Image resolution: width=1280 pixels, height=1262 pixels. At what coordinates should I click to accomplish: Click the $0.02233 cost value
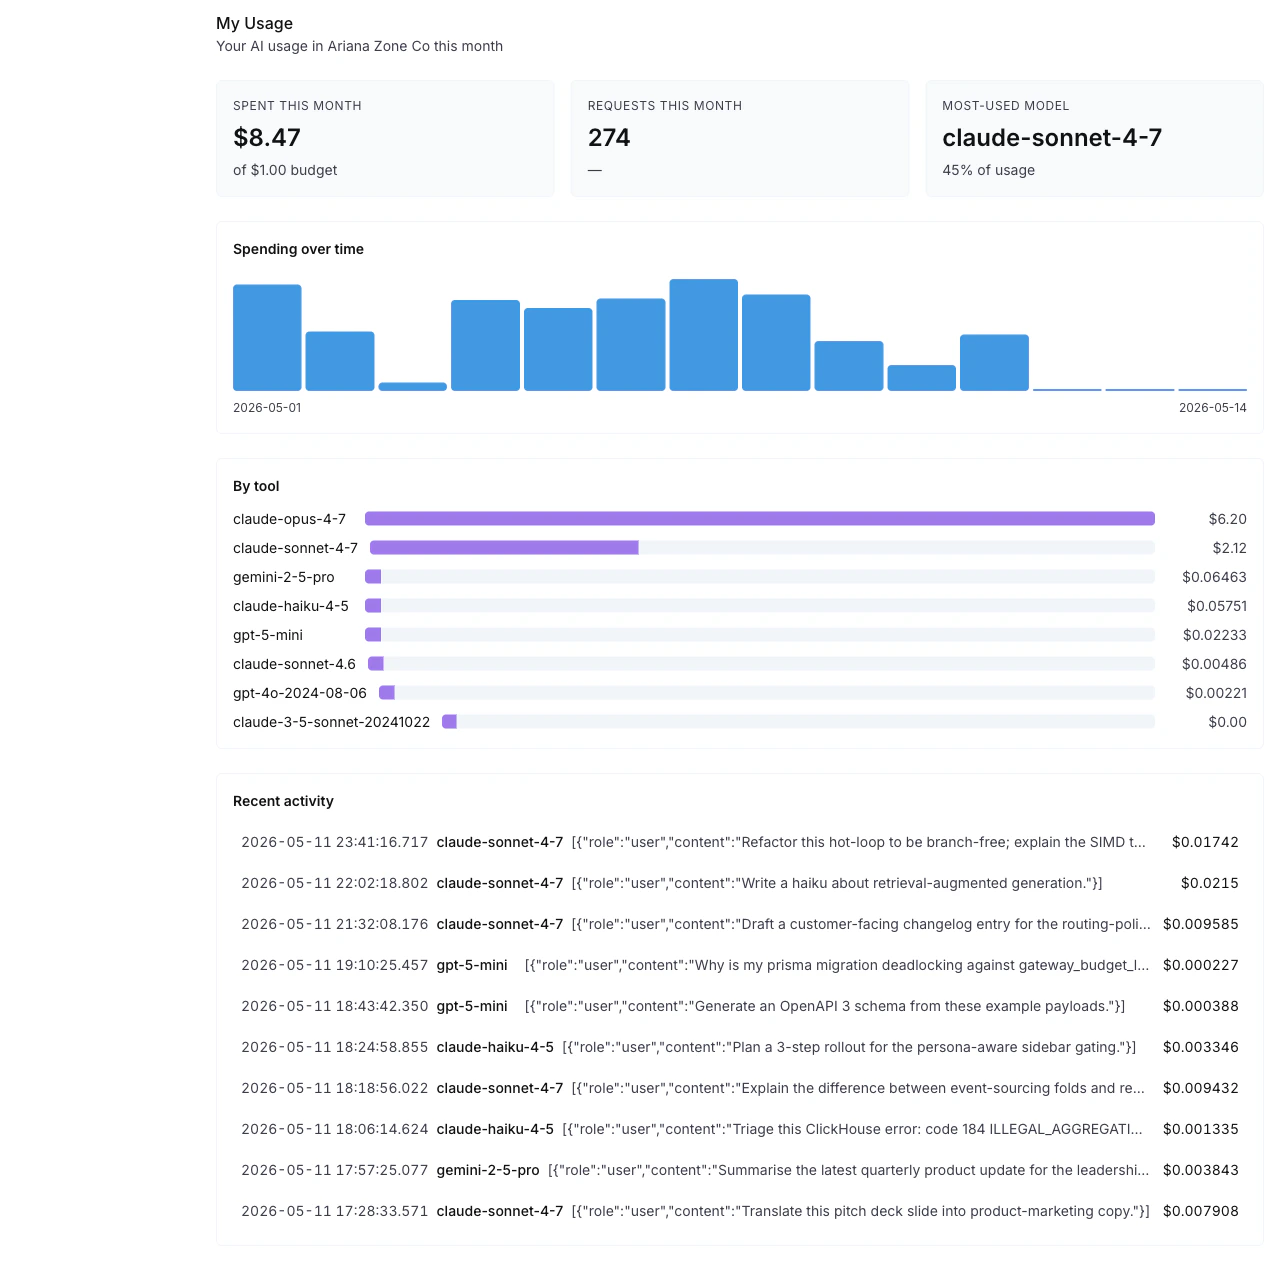pos(1215,635)
